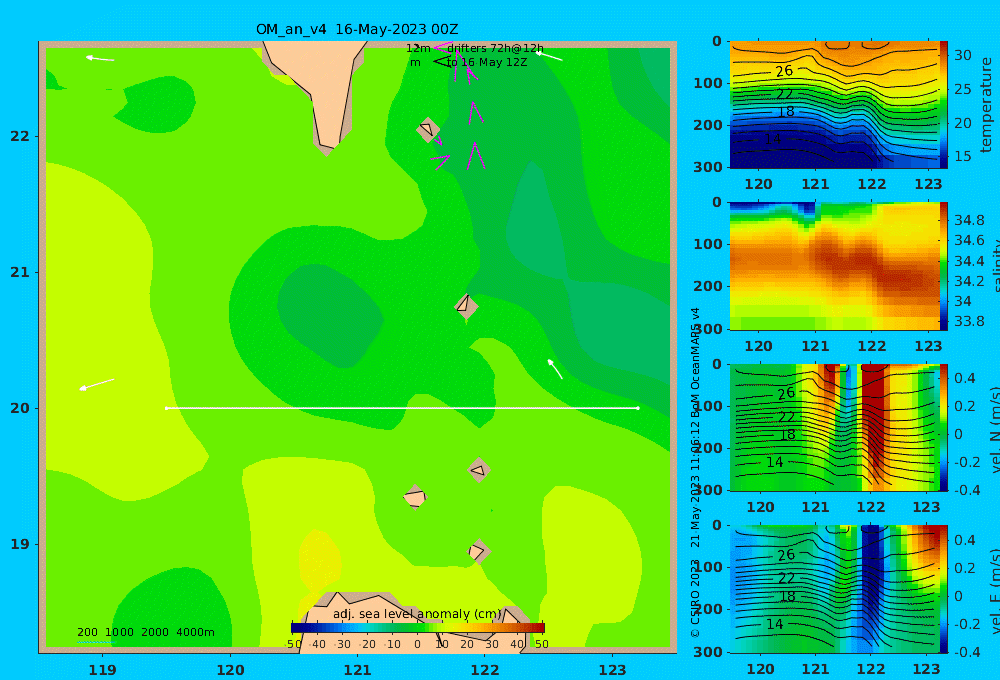Select the 'adj. sea level anomaly (cm)' label
This screenshot has height=680, width=1000.
(417, 614)
